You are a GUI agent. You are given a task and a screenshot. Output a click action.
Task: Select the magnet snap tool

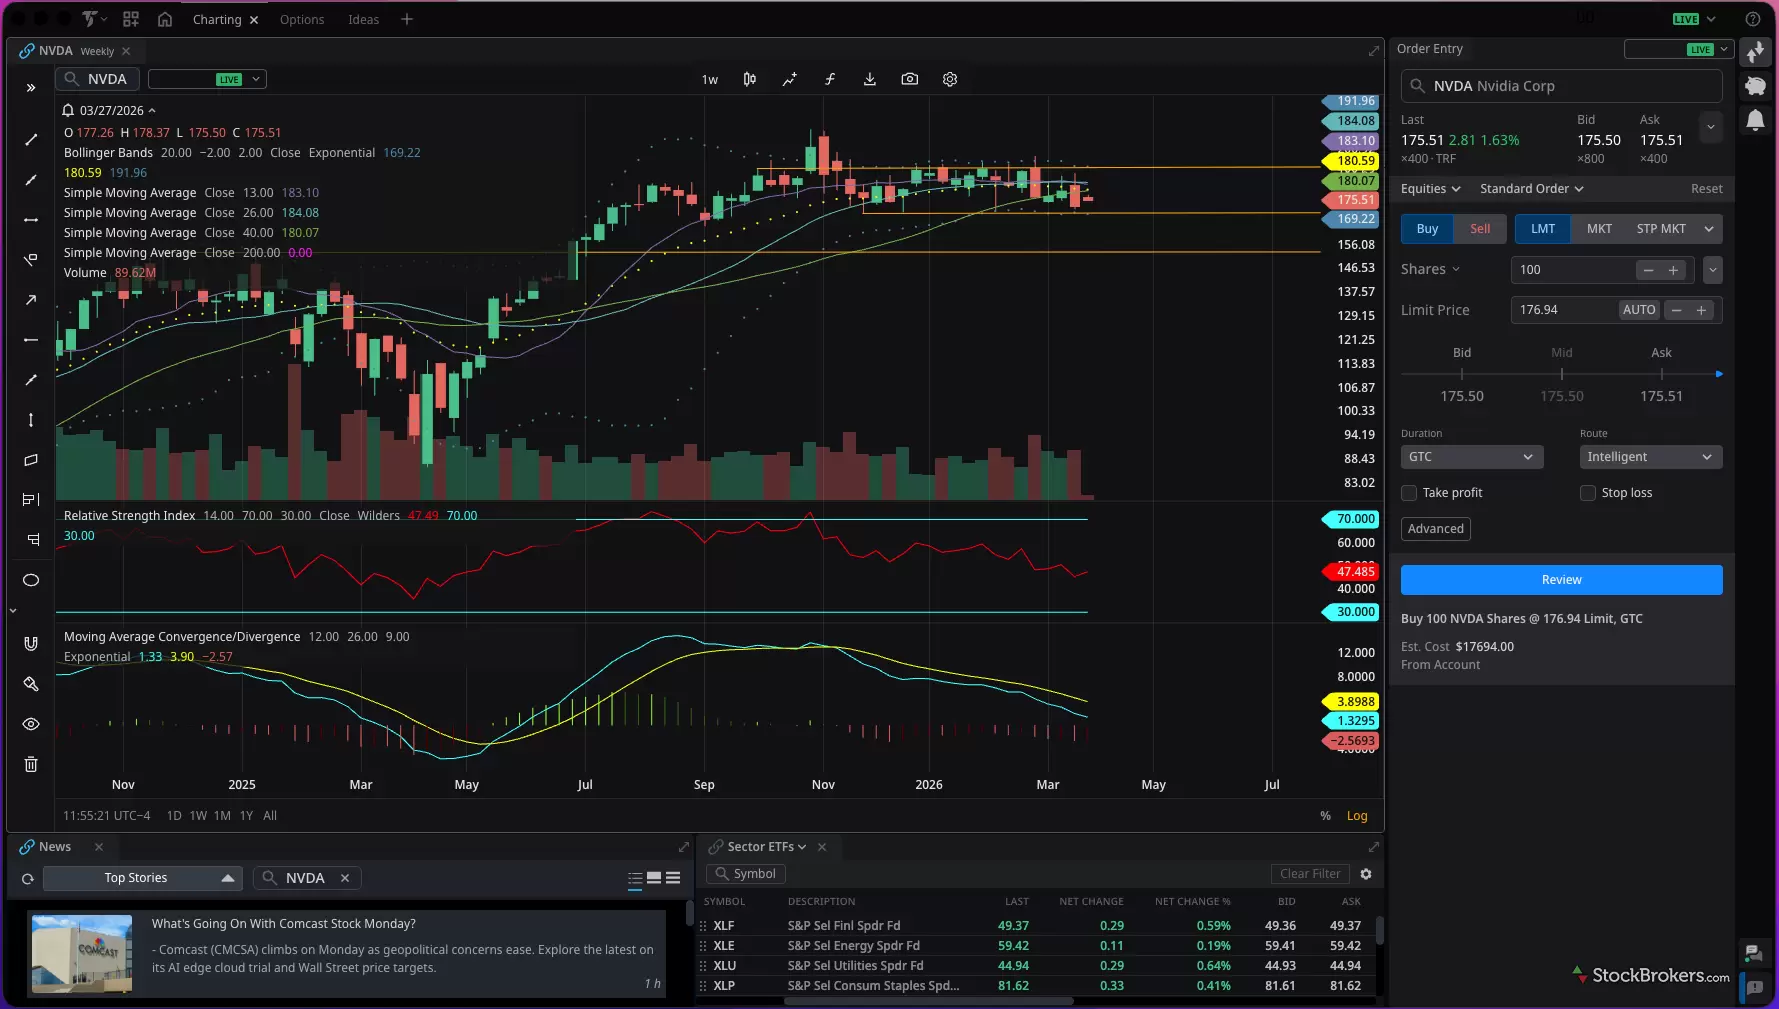click(31, 644)
